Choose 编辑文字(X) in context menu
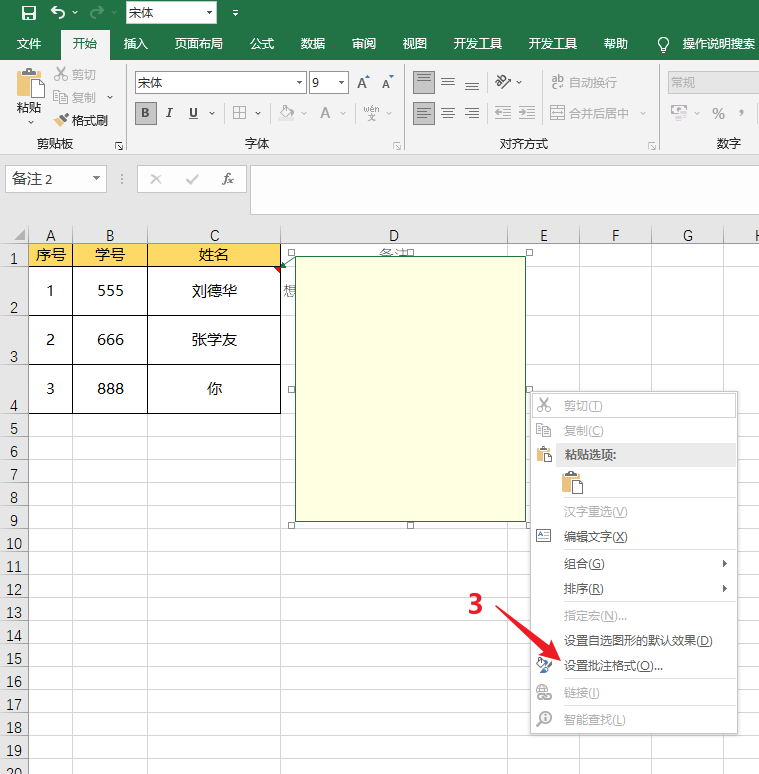The height and width of the screenshot is (774, 759). point(634,537)
